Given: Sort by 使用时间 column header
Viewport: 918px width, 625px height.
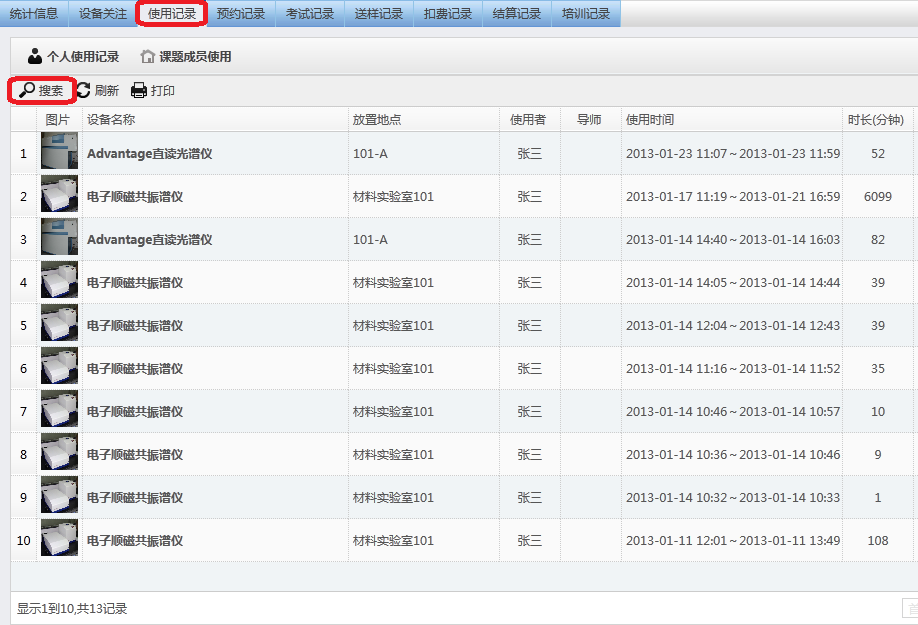Looking at the screenshot, I should click(650, 120).
